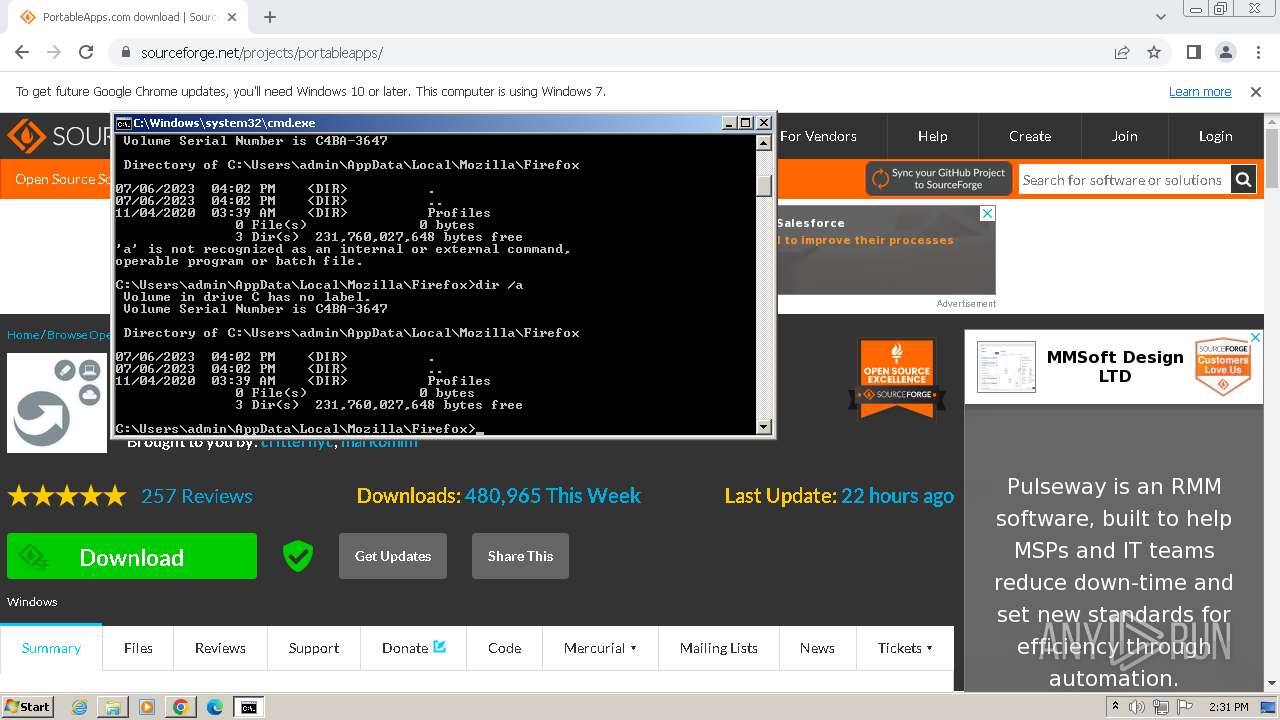This screenshot has height=720, width=1280.
Task: Launch Internet Explorer from the taskbar
Action: coord(80,707)
